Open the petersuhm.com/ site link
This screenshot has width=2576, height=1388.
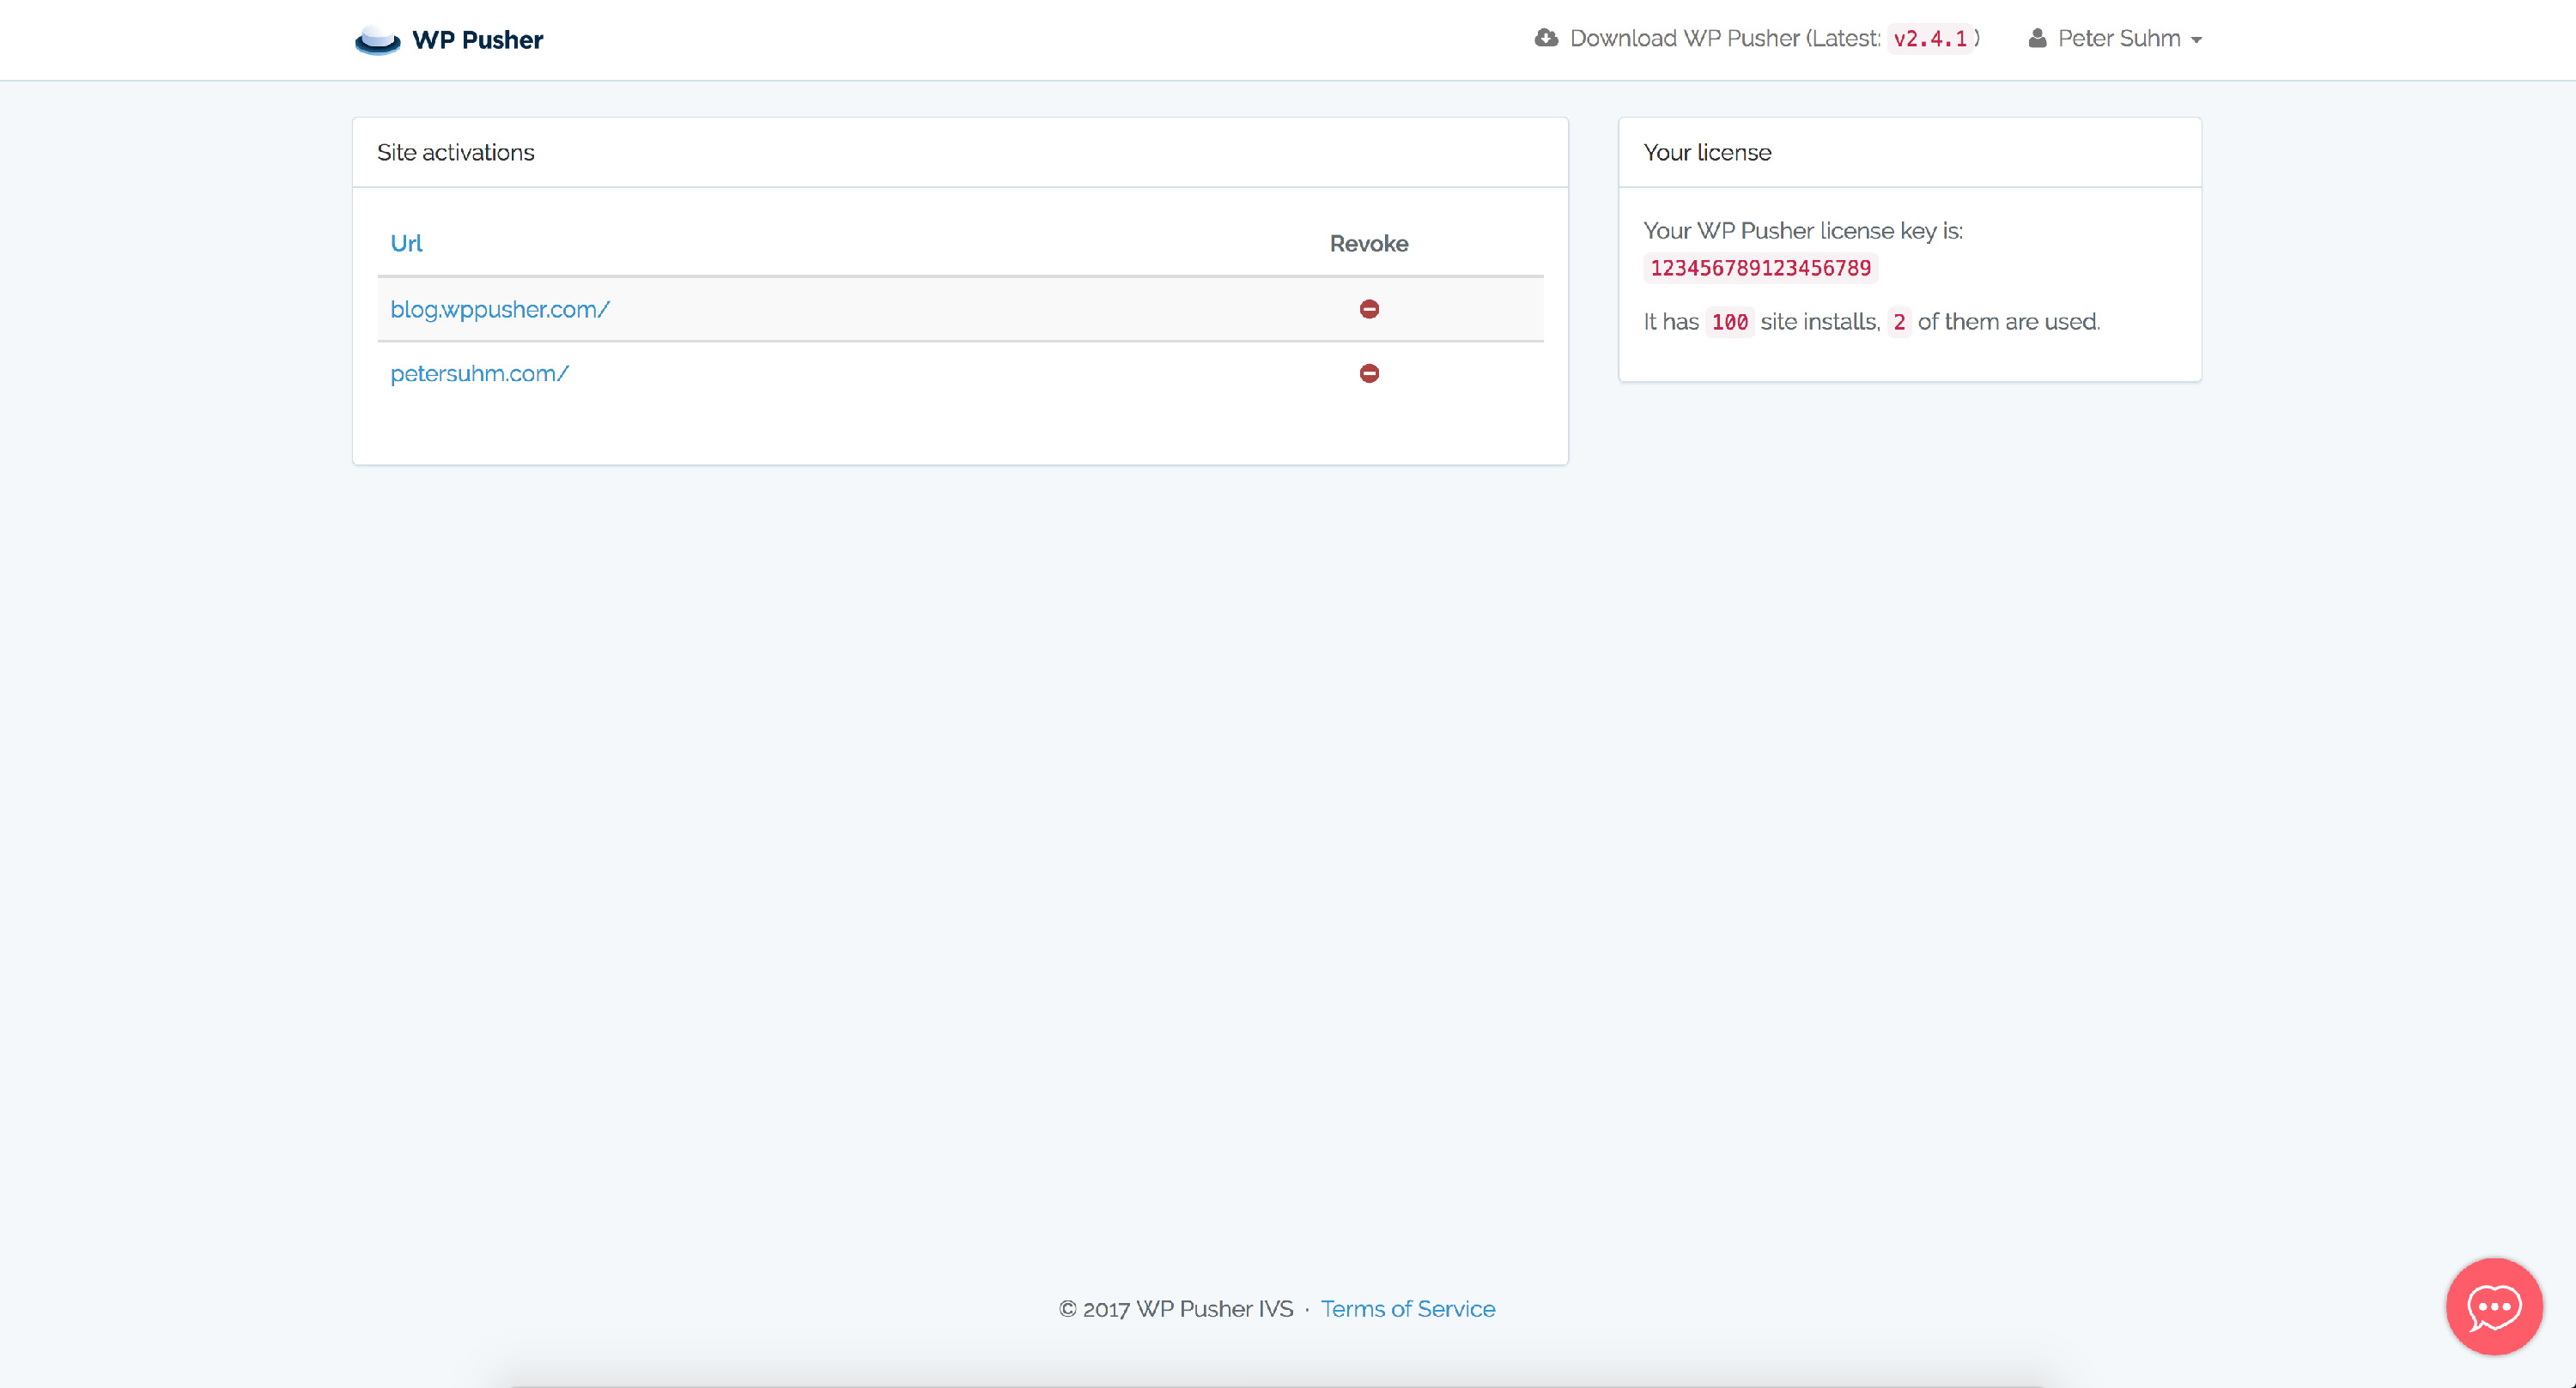pos(479,373)
